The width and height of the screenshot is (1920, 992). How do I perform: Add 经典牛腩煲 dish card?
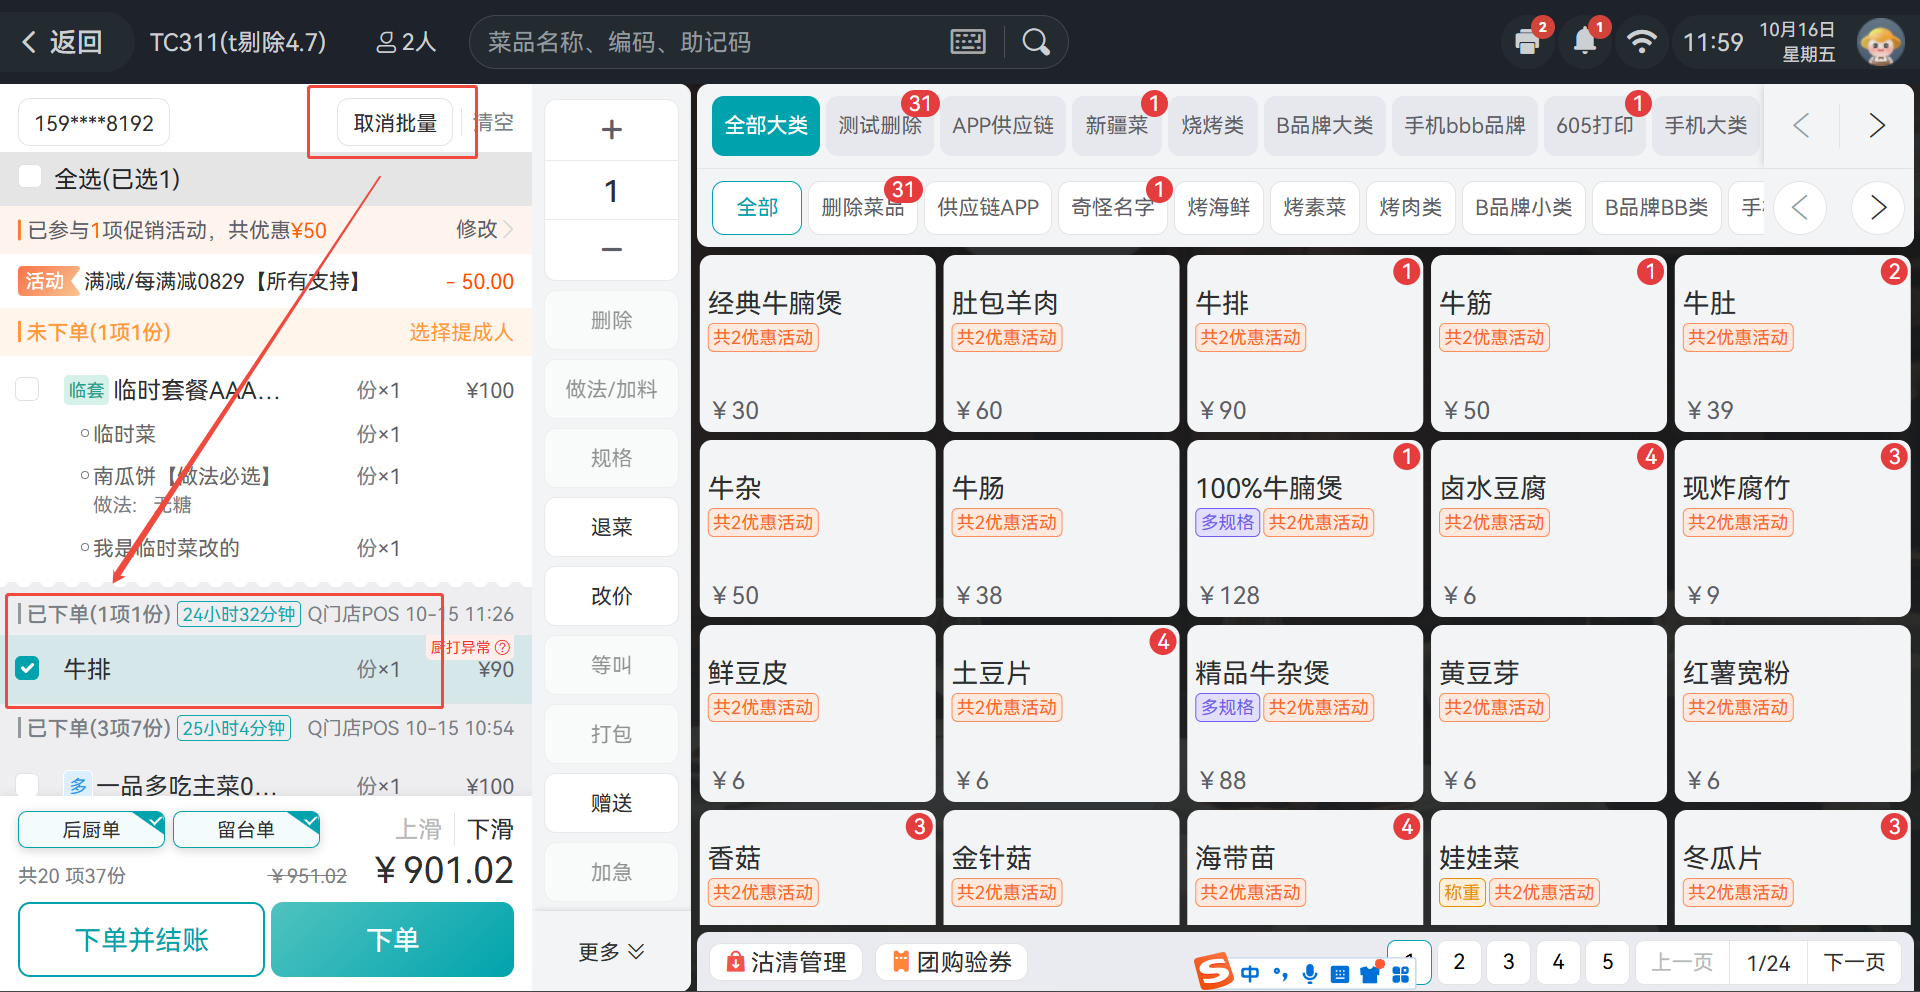tap(817, 343)
